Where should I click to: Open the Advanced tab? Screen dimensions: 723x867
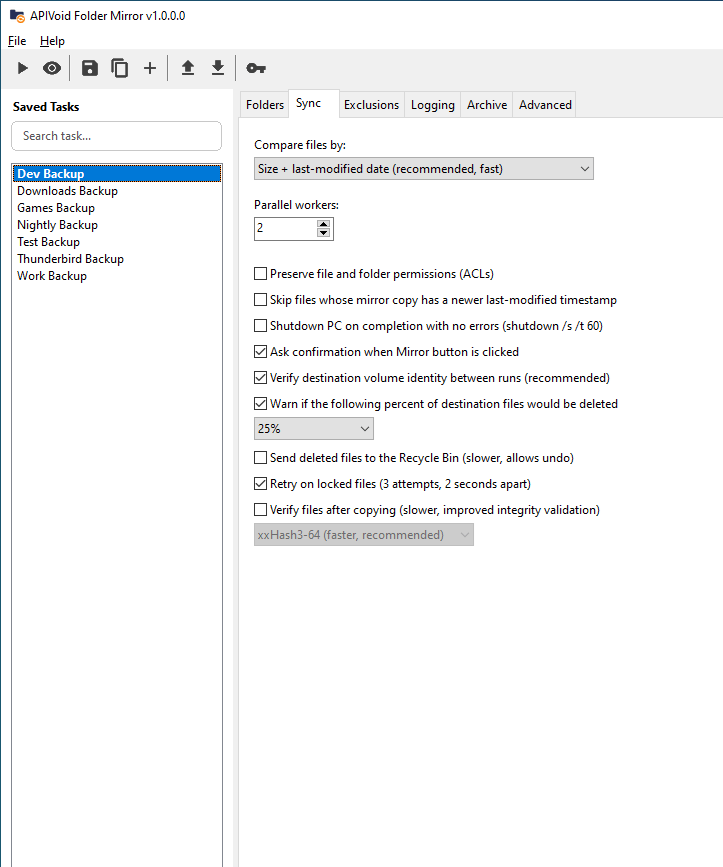[x=545, y=105]
